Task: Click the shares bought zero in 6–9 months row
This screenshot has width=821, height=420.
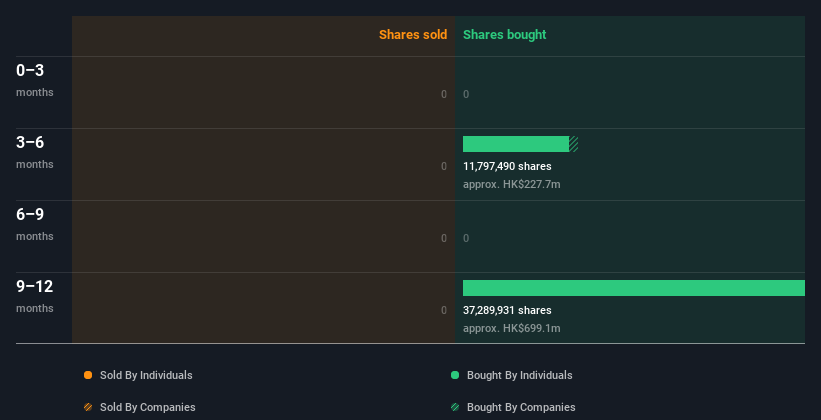Action: [x=466, y=238]
